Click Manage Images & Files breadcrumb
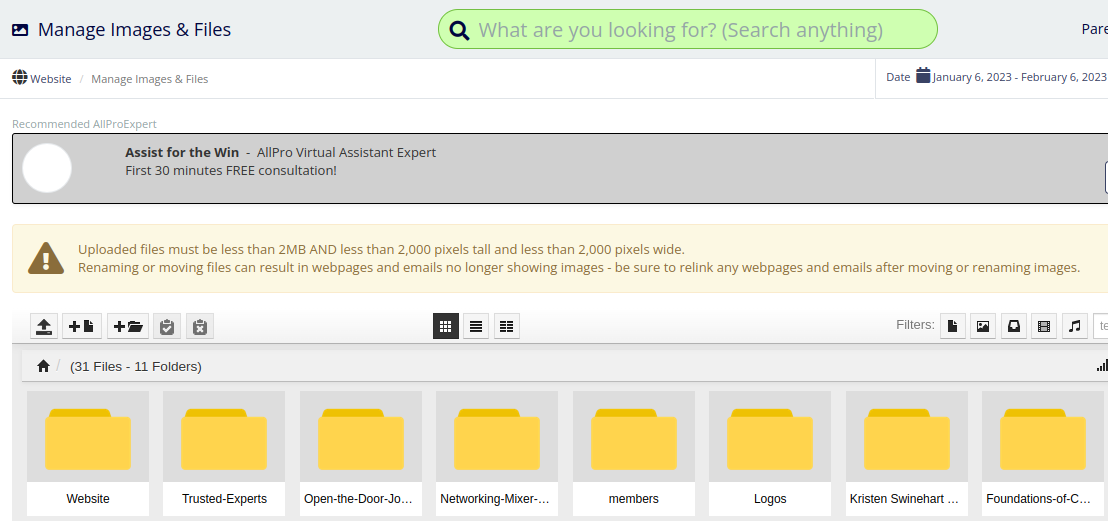Screen dimensions: 1108x521 coord(150,78)
